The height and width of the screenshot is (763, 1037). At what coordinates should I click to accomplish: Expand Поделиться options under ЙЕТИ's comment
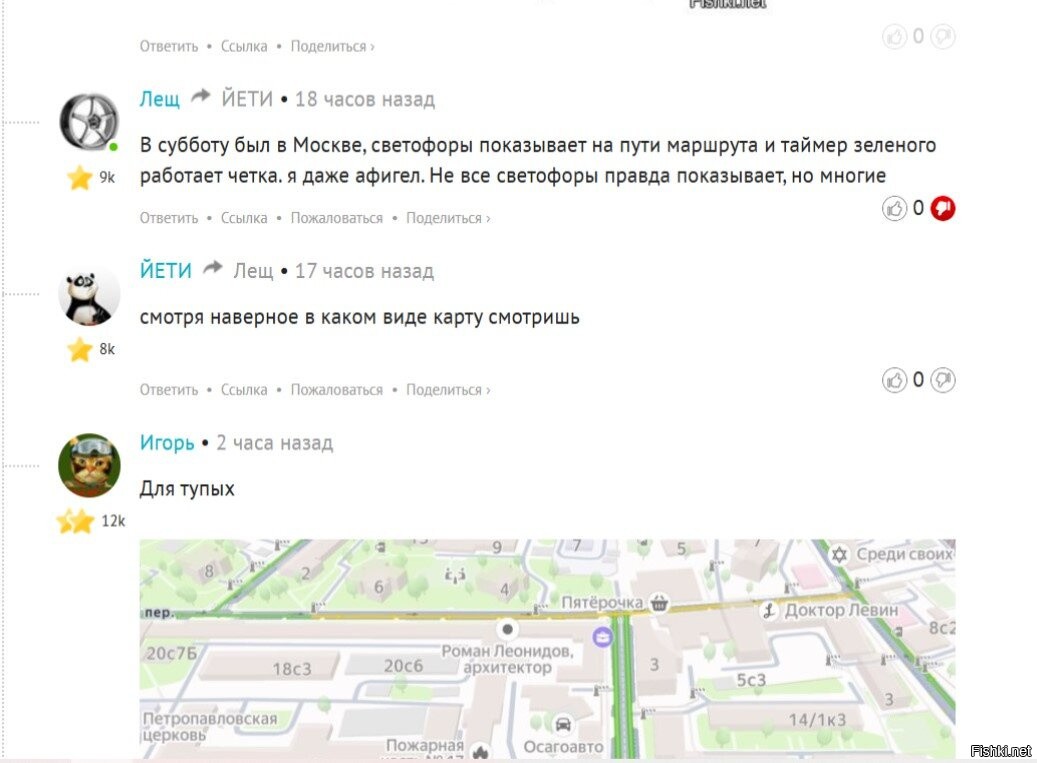448,390
